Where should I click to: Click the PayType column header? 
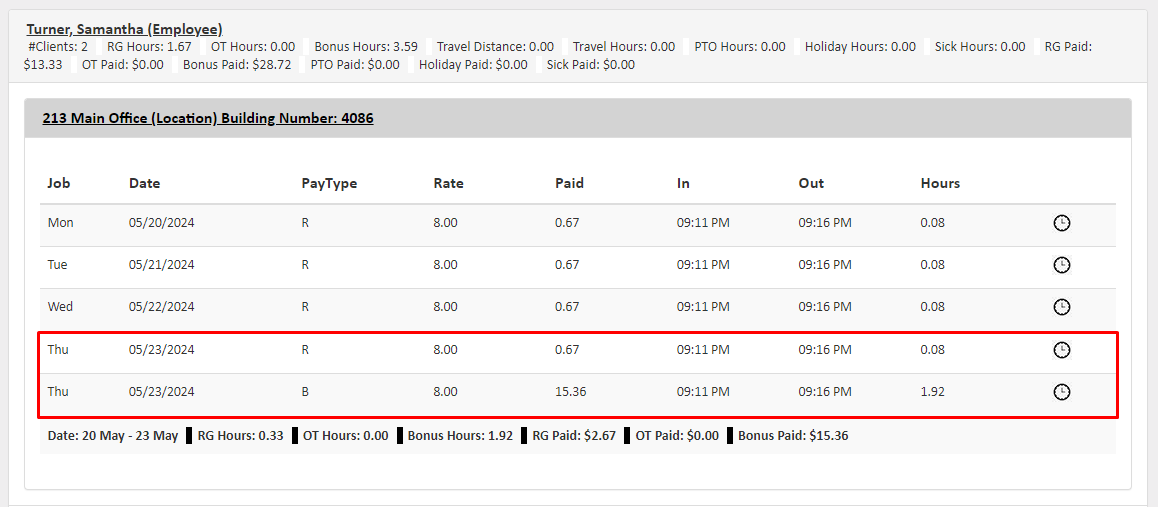[329, 183]
